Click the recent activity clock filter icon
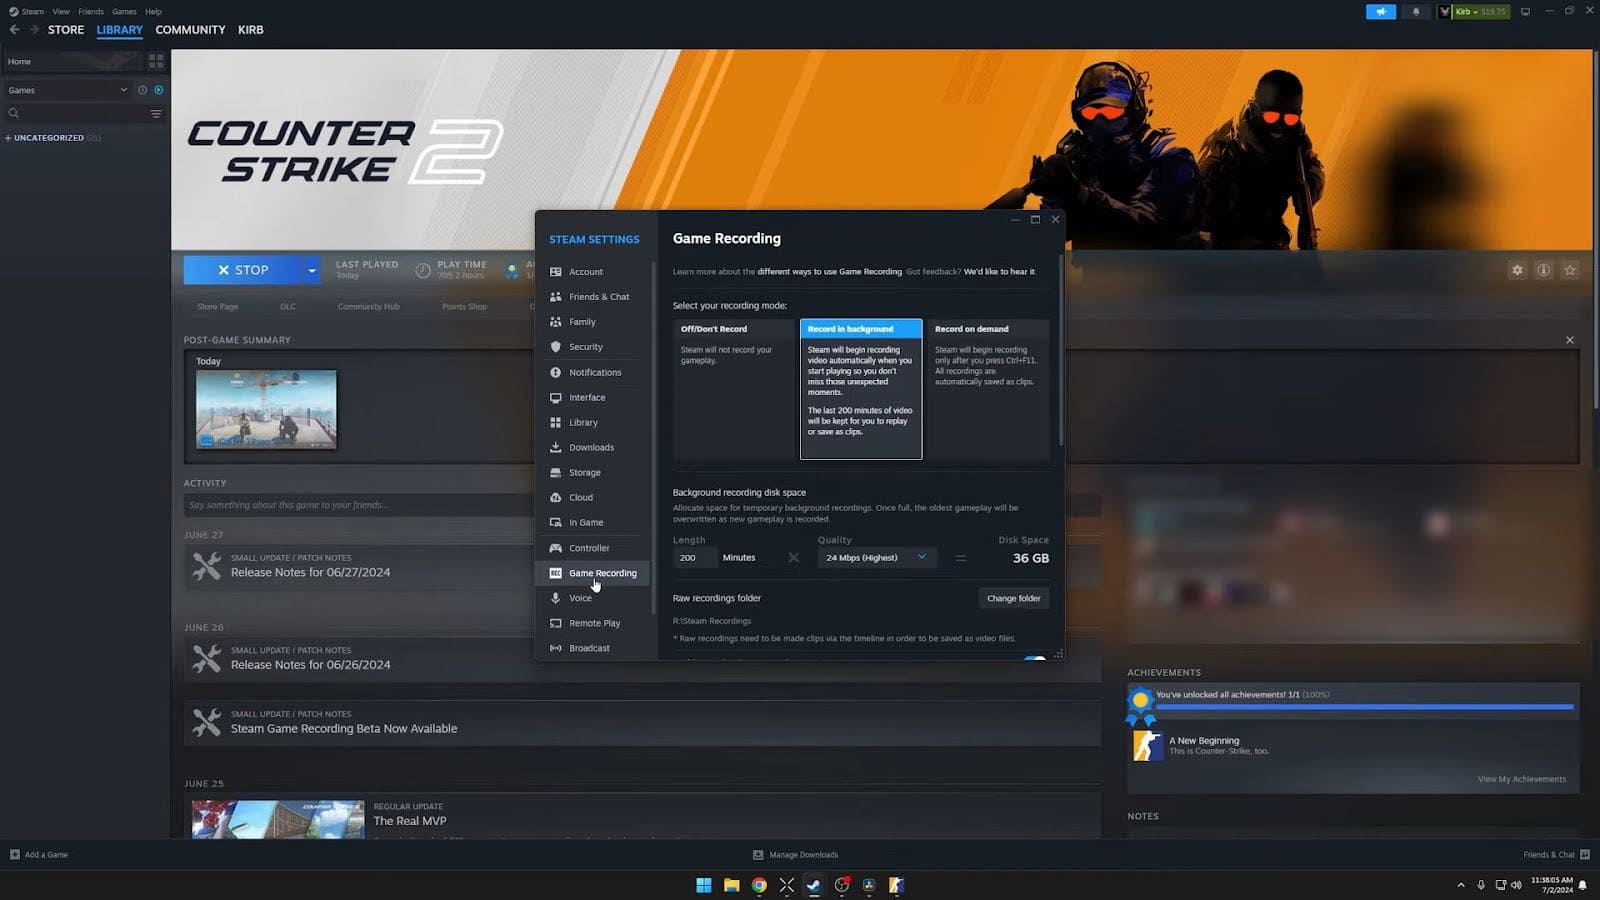 [142, 90]
